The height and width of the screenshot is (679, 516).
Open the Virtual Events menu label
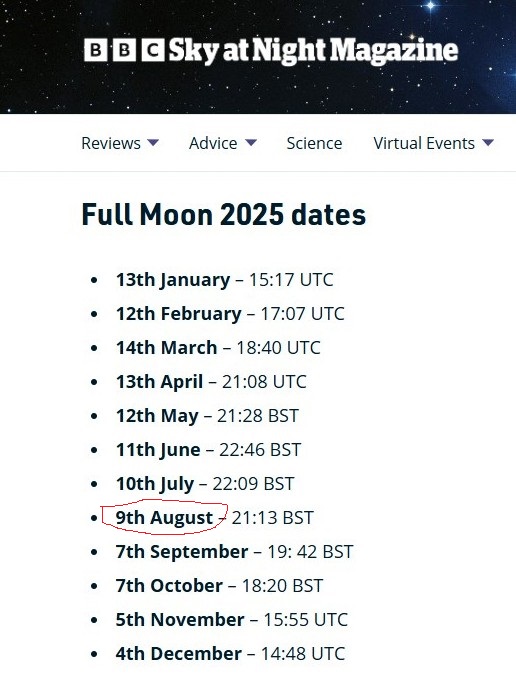pyautogui.click(x=424, y=143)
